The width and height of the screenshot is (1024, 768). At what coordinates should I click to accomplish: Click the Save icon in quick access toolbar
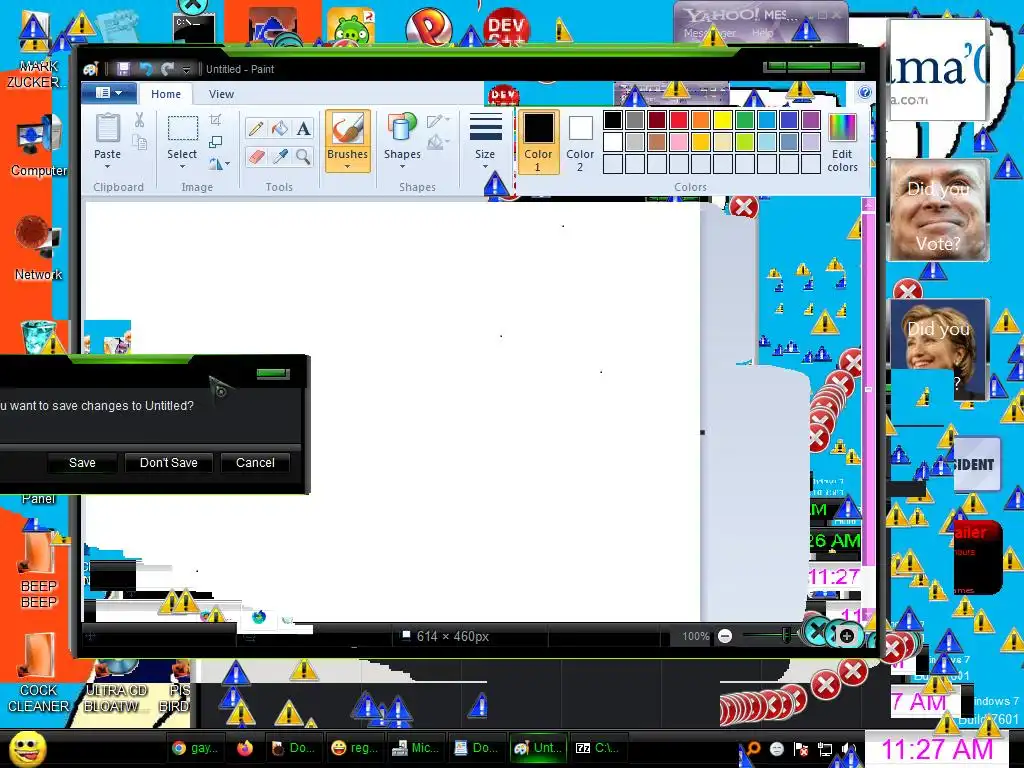(x=123, y=69)
